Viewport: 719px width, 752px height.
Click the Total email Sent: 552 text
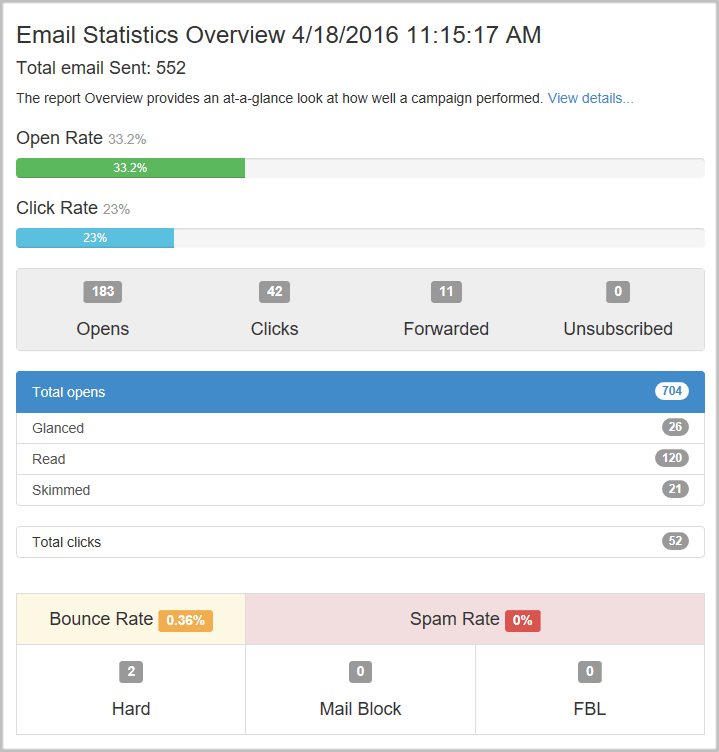click(101, 68)
